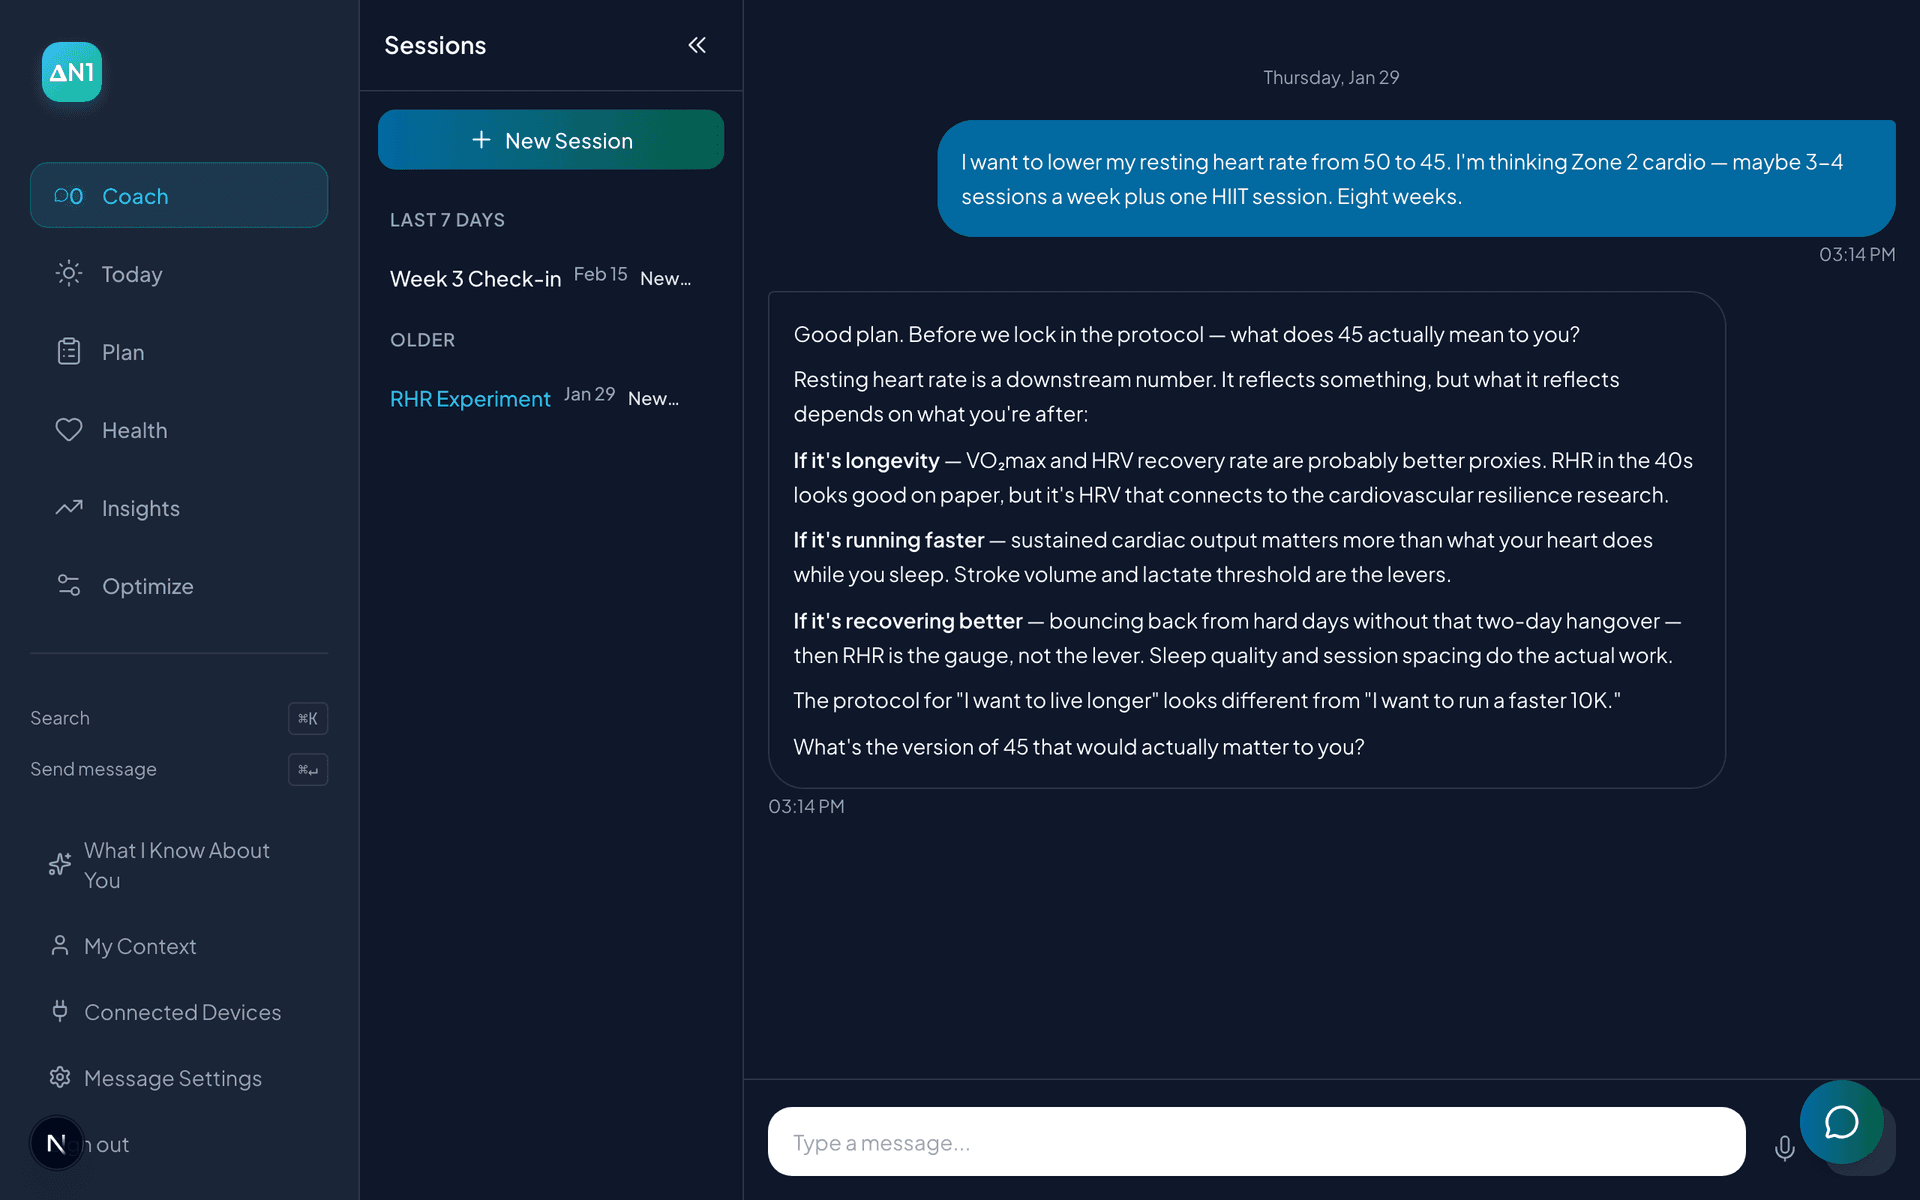Open What I Know About You
The width and height of the screenshot is (1920, 1200).
click(176, 865)
